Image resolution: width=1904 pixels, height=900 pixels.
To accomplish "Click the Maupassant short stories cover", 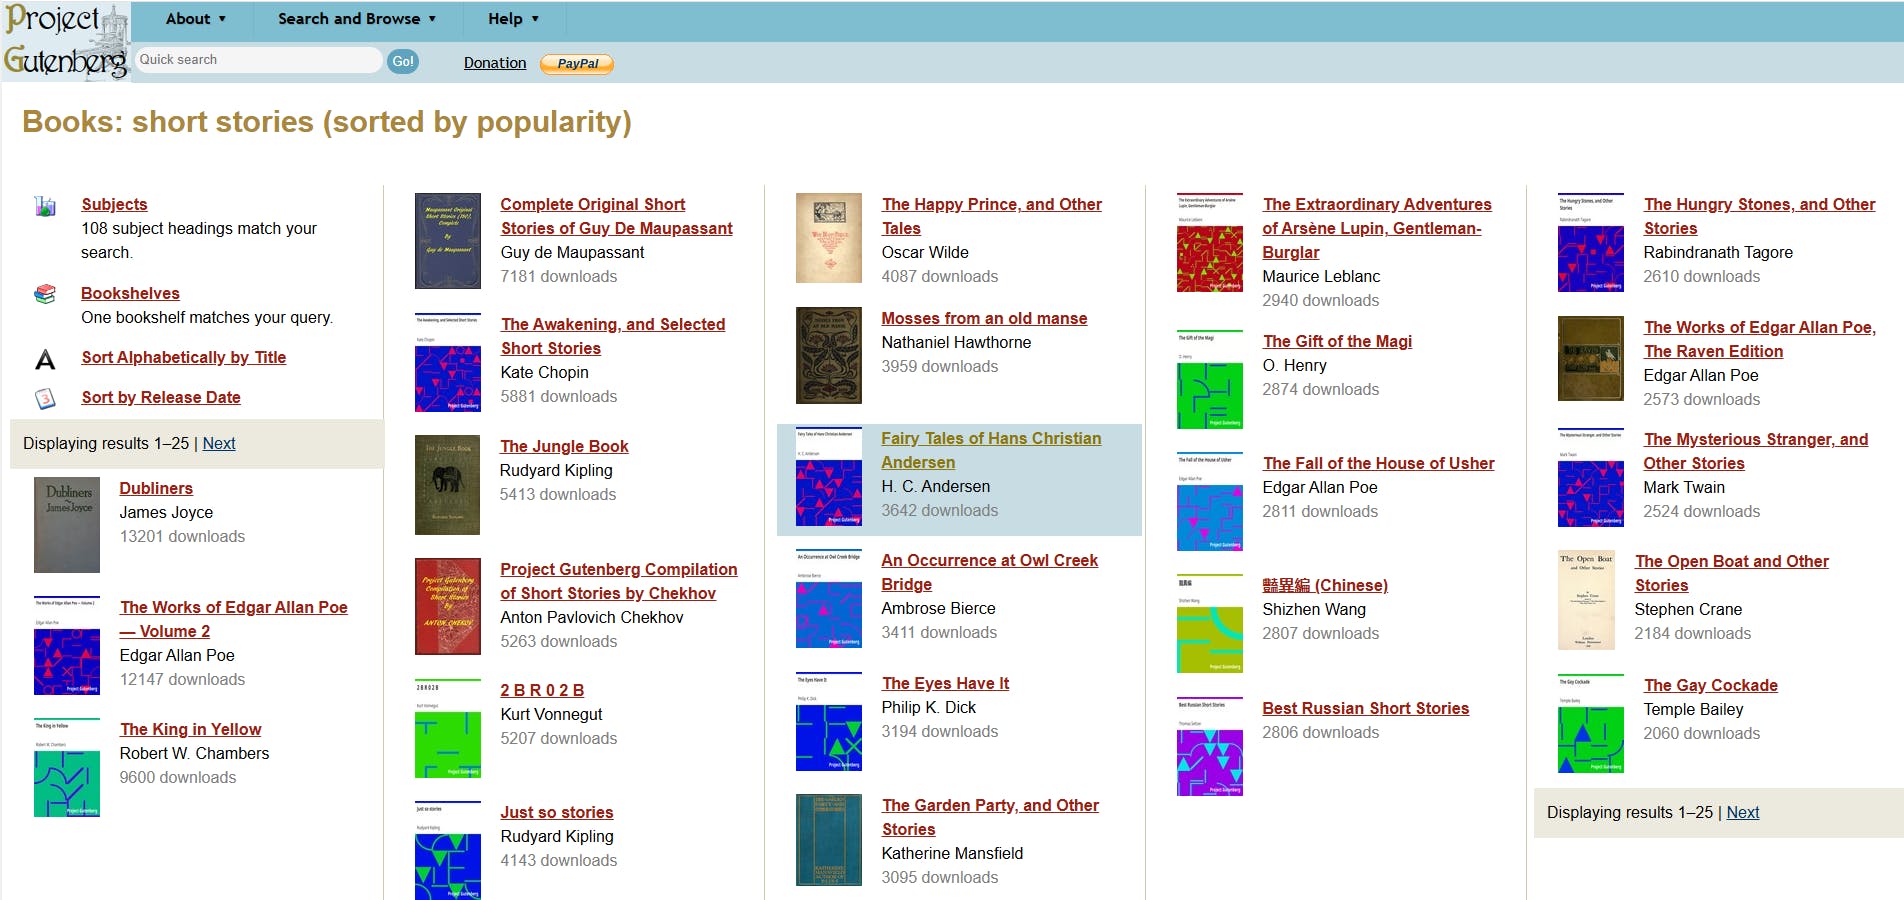I will point(448,241).
